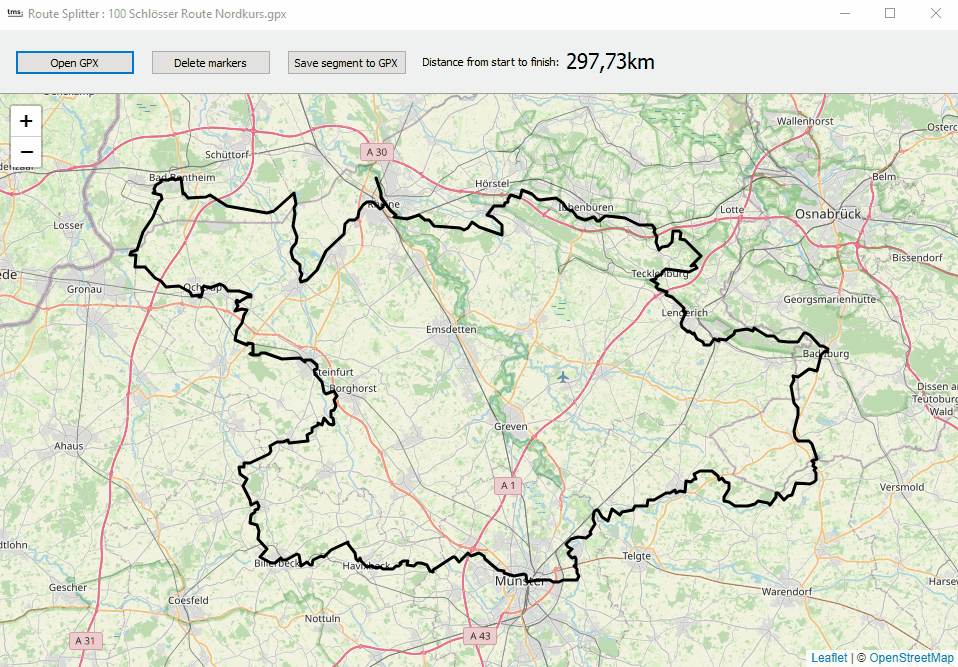
Task: Click the Lengerich town label
Action: point(684,312)
